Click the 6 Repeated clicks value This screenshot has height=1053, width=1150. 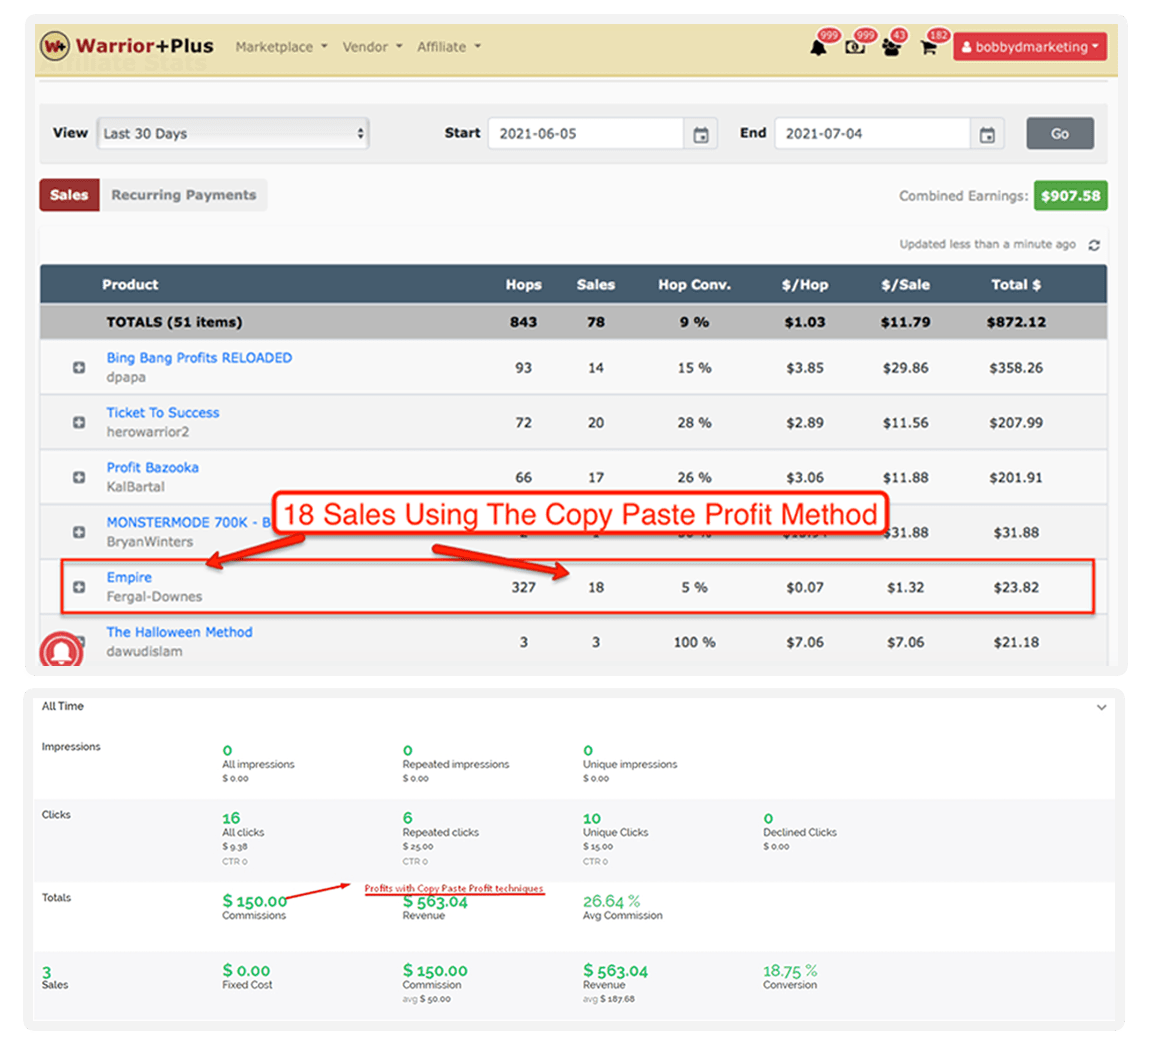408,818
